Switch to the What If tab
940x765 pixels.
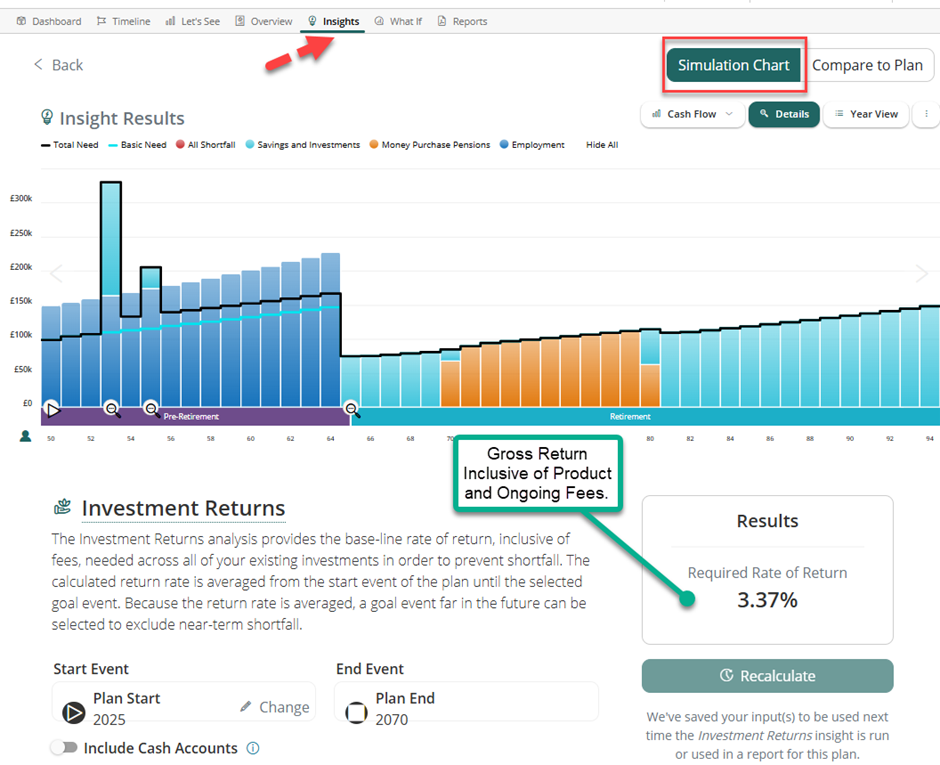397,21
